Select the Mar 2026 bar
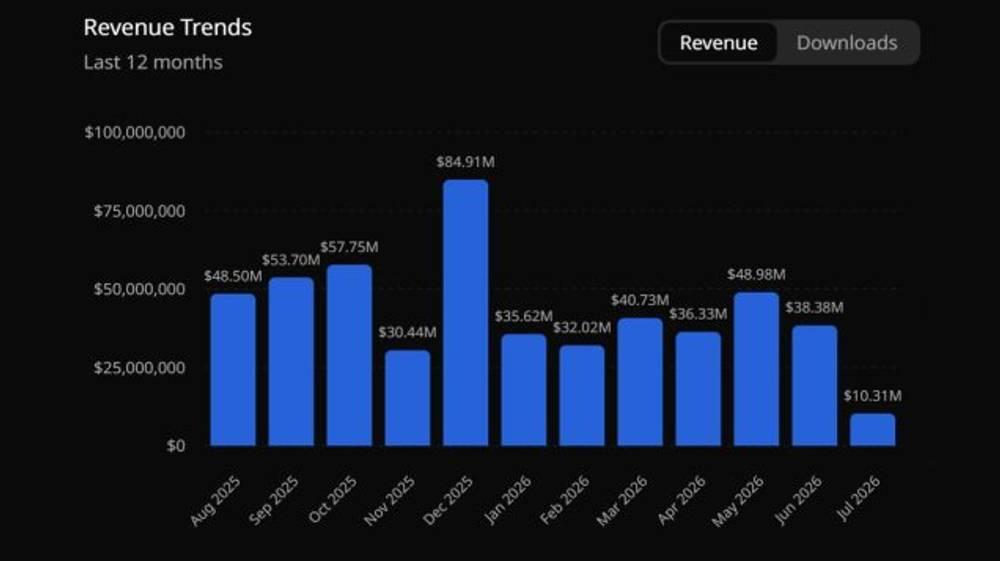This screenshot has width=1000, height=561. coord(640,382)
